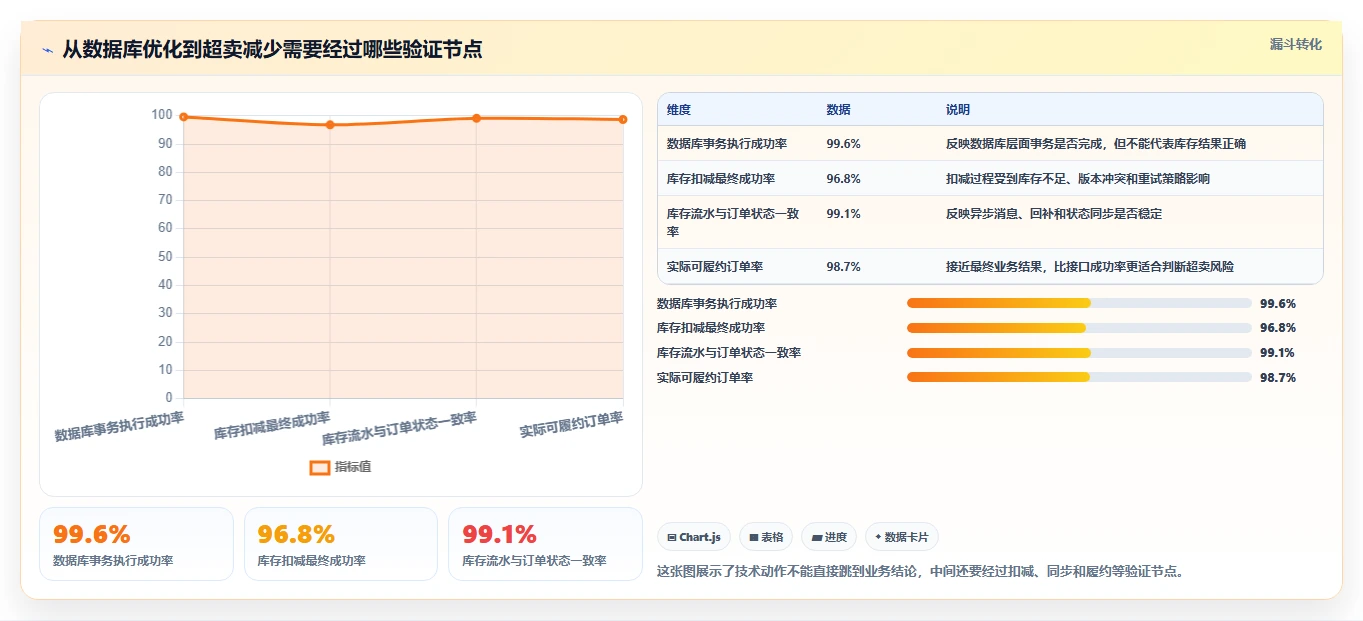Click the 99.1% red stat card
The image size is (1363, 621).
(x=545, y=544)
